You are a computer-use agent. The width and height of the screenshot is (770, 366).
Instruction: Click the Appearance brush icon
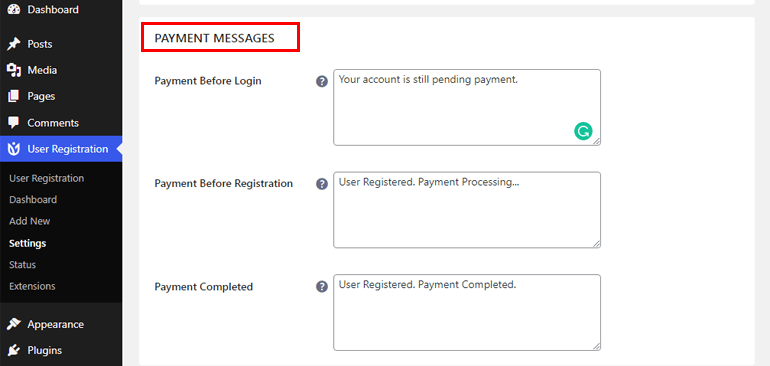(x=14, y=324)
